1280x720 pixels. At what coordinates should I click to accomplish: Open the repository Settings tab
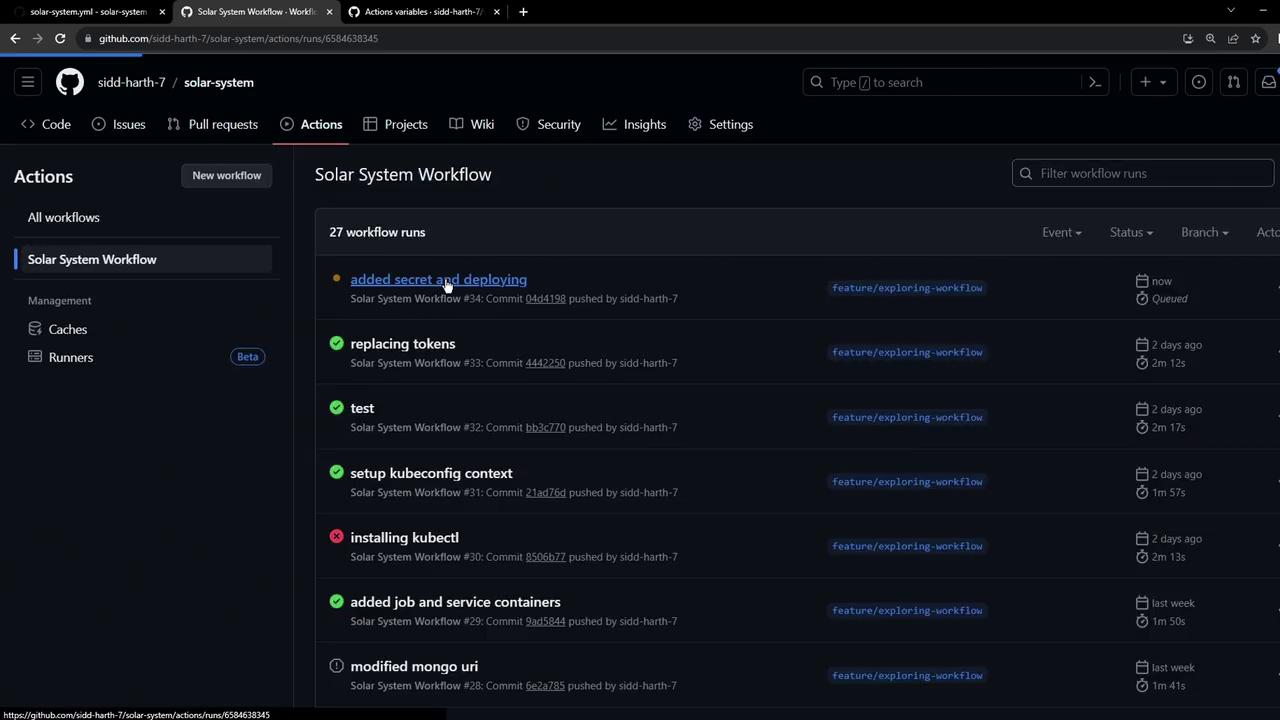pos(720,124)
